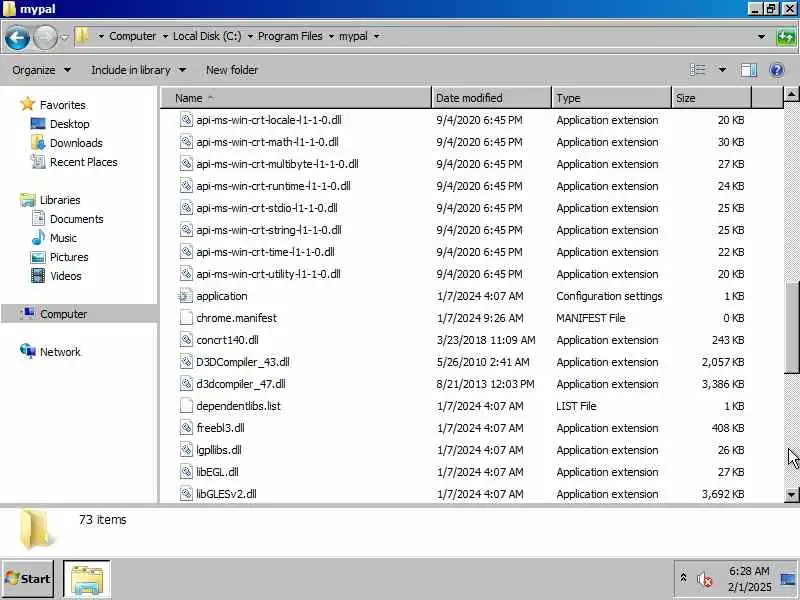Click the Downloads folder icon

click(x=38, y=143)
